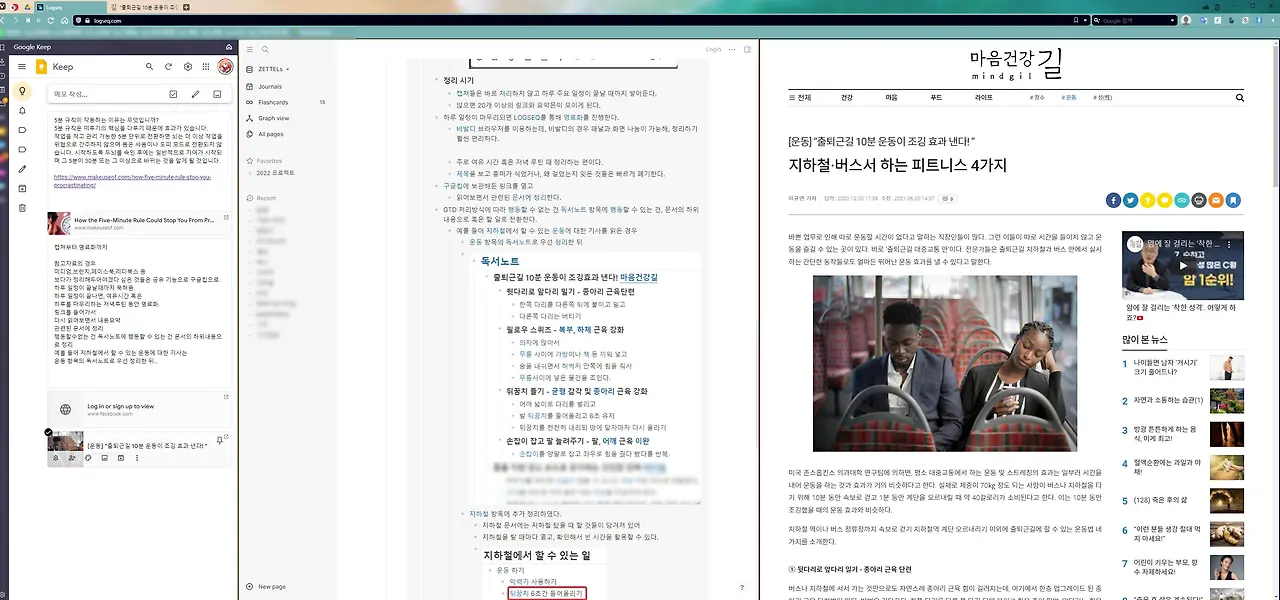This screenshot has width=1280, height=600.
Task: Select the '#운동' hashtag on mindgil
Action: tap(1069, 98)
